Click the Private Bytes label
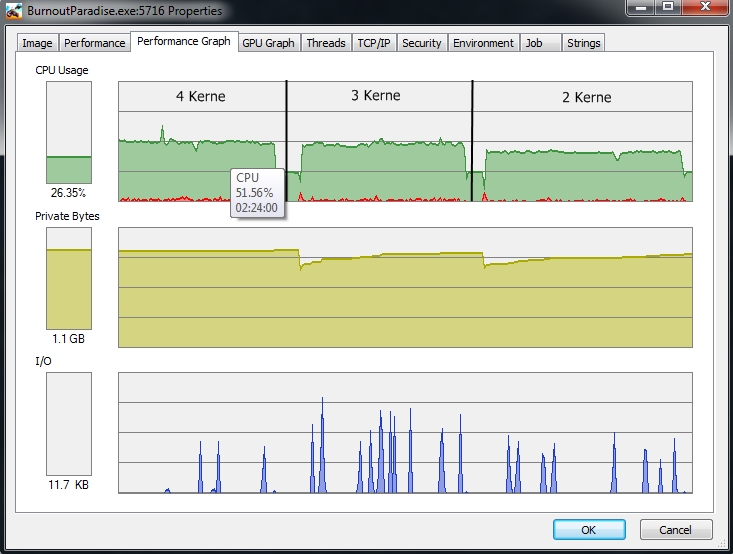The image size is (733, 554). coord(67,216)
